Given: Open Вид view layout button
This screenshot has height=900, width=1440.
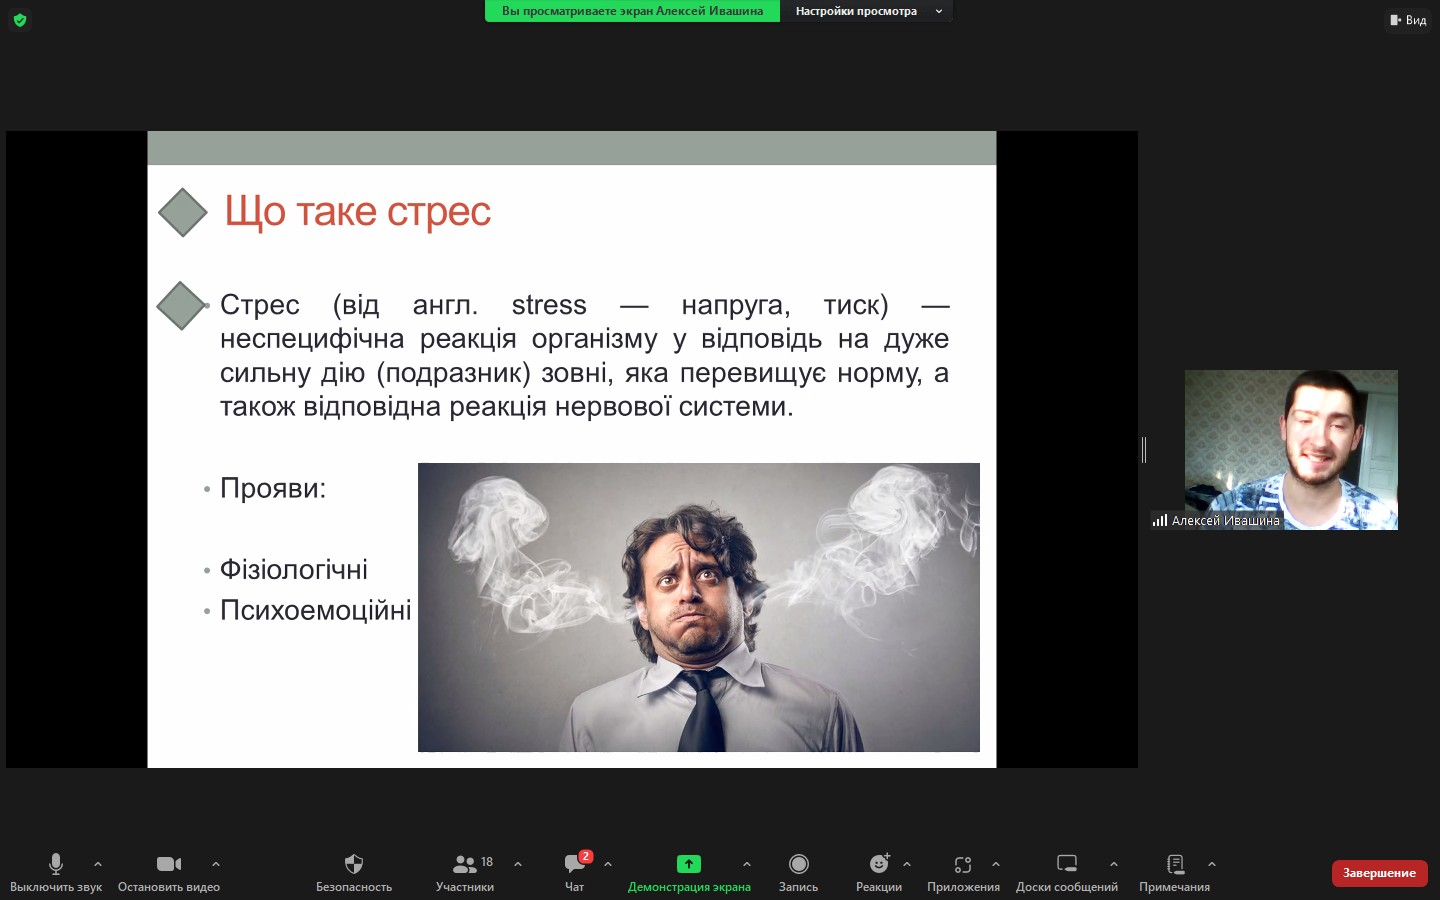Looking at the screenshot, I should (1408, 20).
